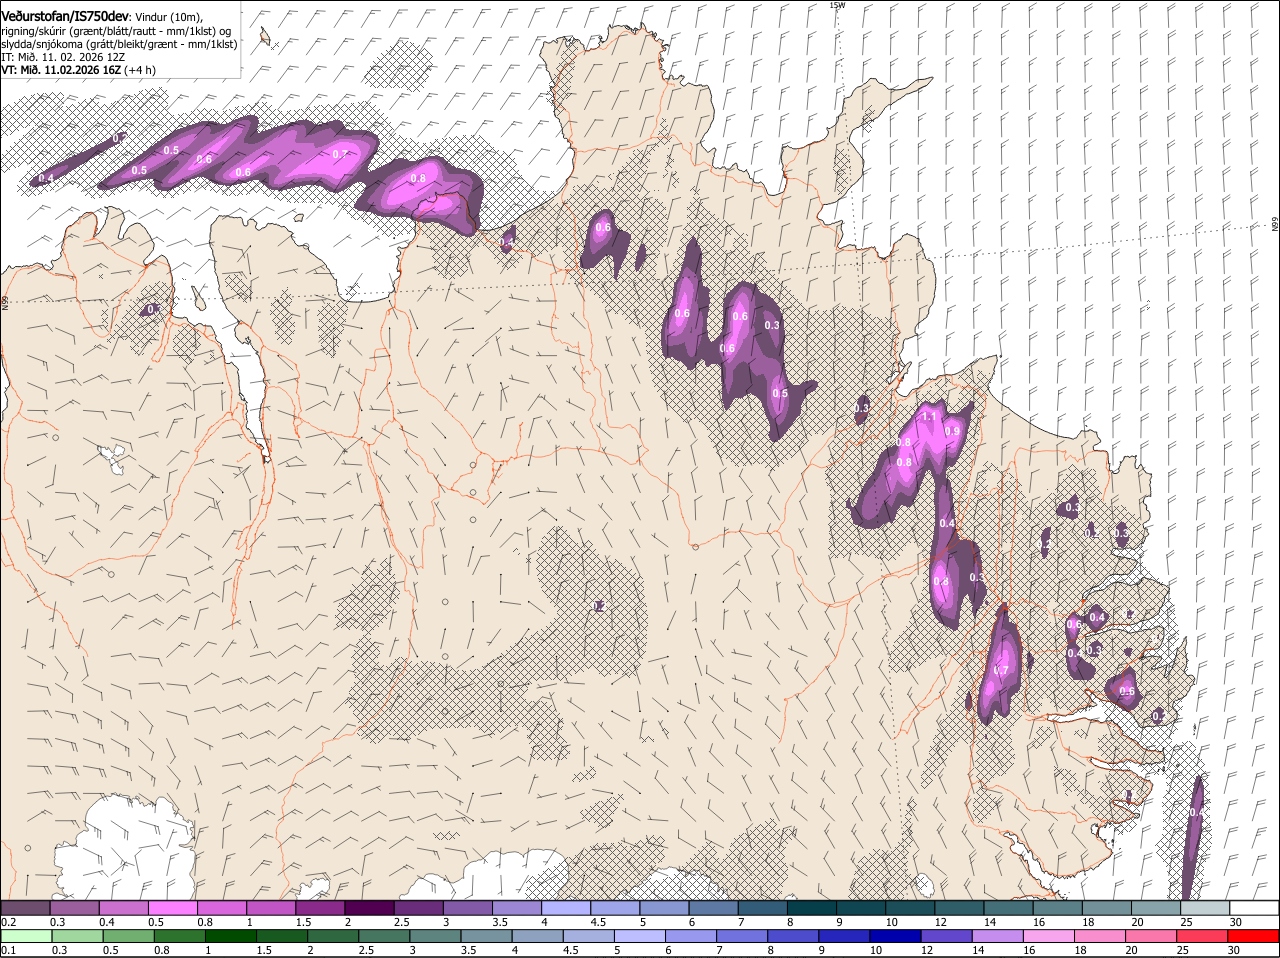1280x958 pixels.
Task: Click the 15W longitude label on the top edge
Action: coord(837,5)
